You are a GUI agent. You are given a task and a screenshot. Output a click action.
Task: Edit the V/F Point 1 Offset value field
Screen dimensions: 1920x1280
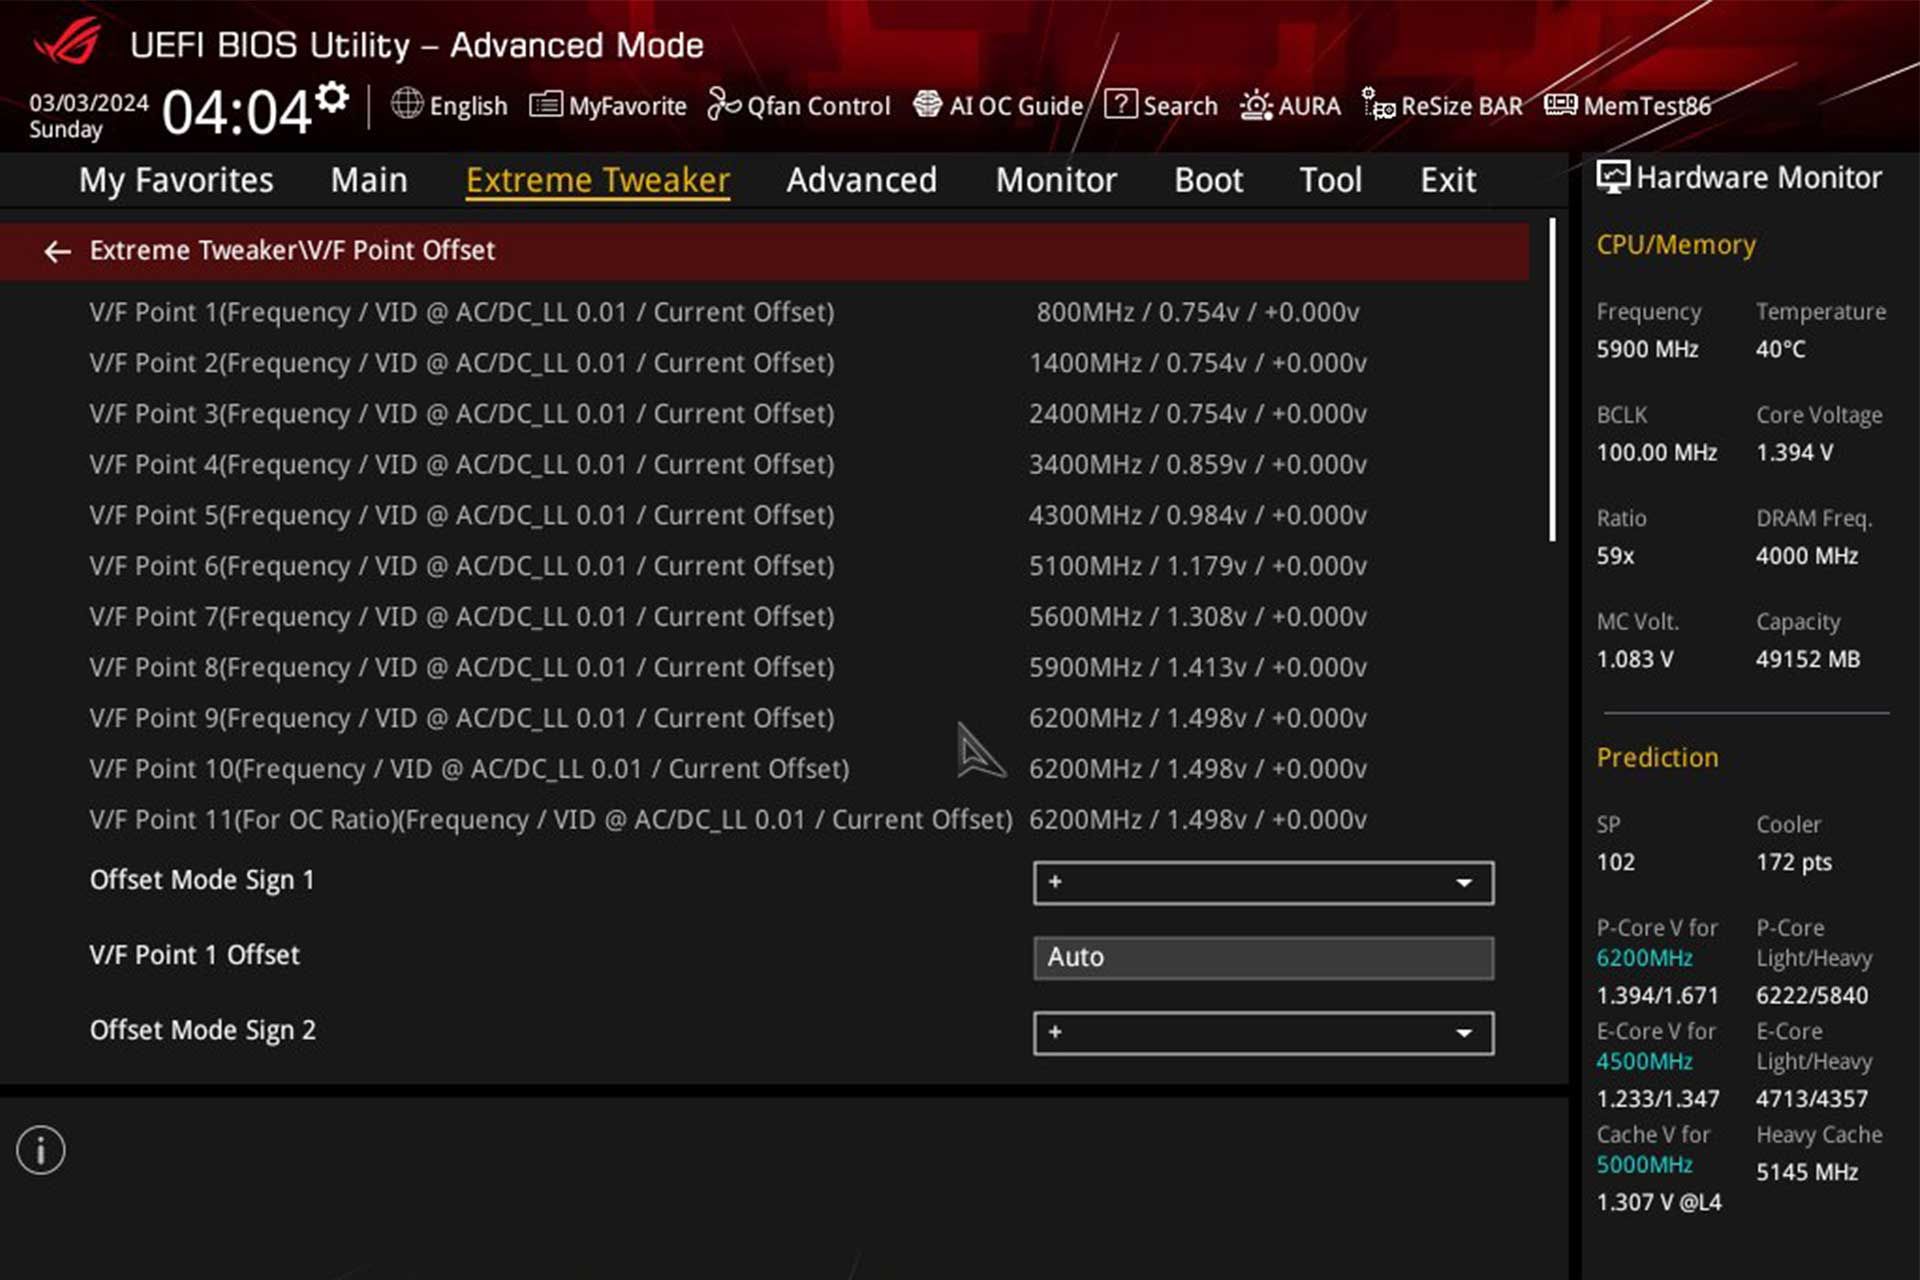[1263, 957]
